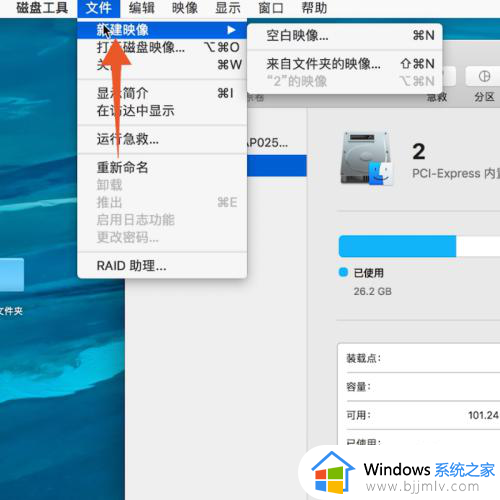Select 空白映像… in the submenu

(x=345, y=35)
